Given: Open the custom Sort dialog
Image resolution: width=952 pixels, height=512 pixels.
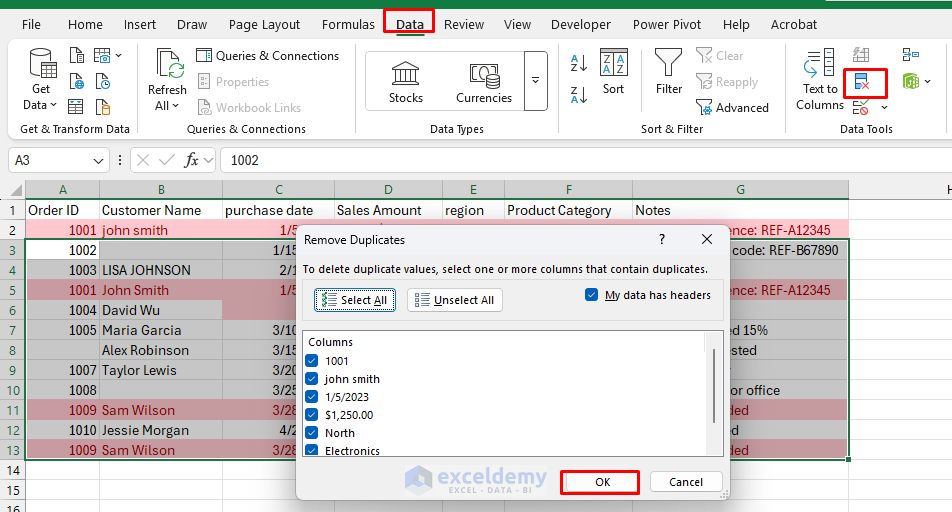Looking at the screenshot, I should (613, 72).
